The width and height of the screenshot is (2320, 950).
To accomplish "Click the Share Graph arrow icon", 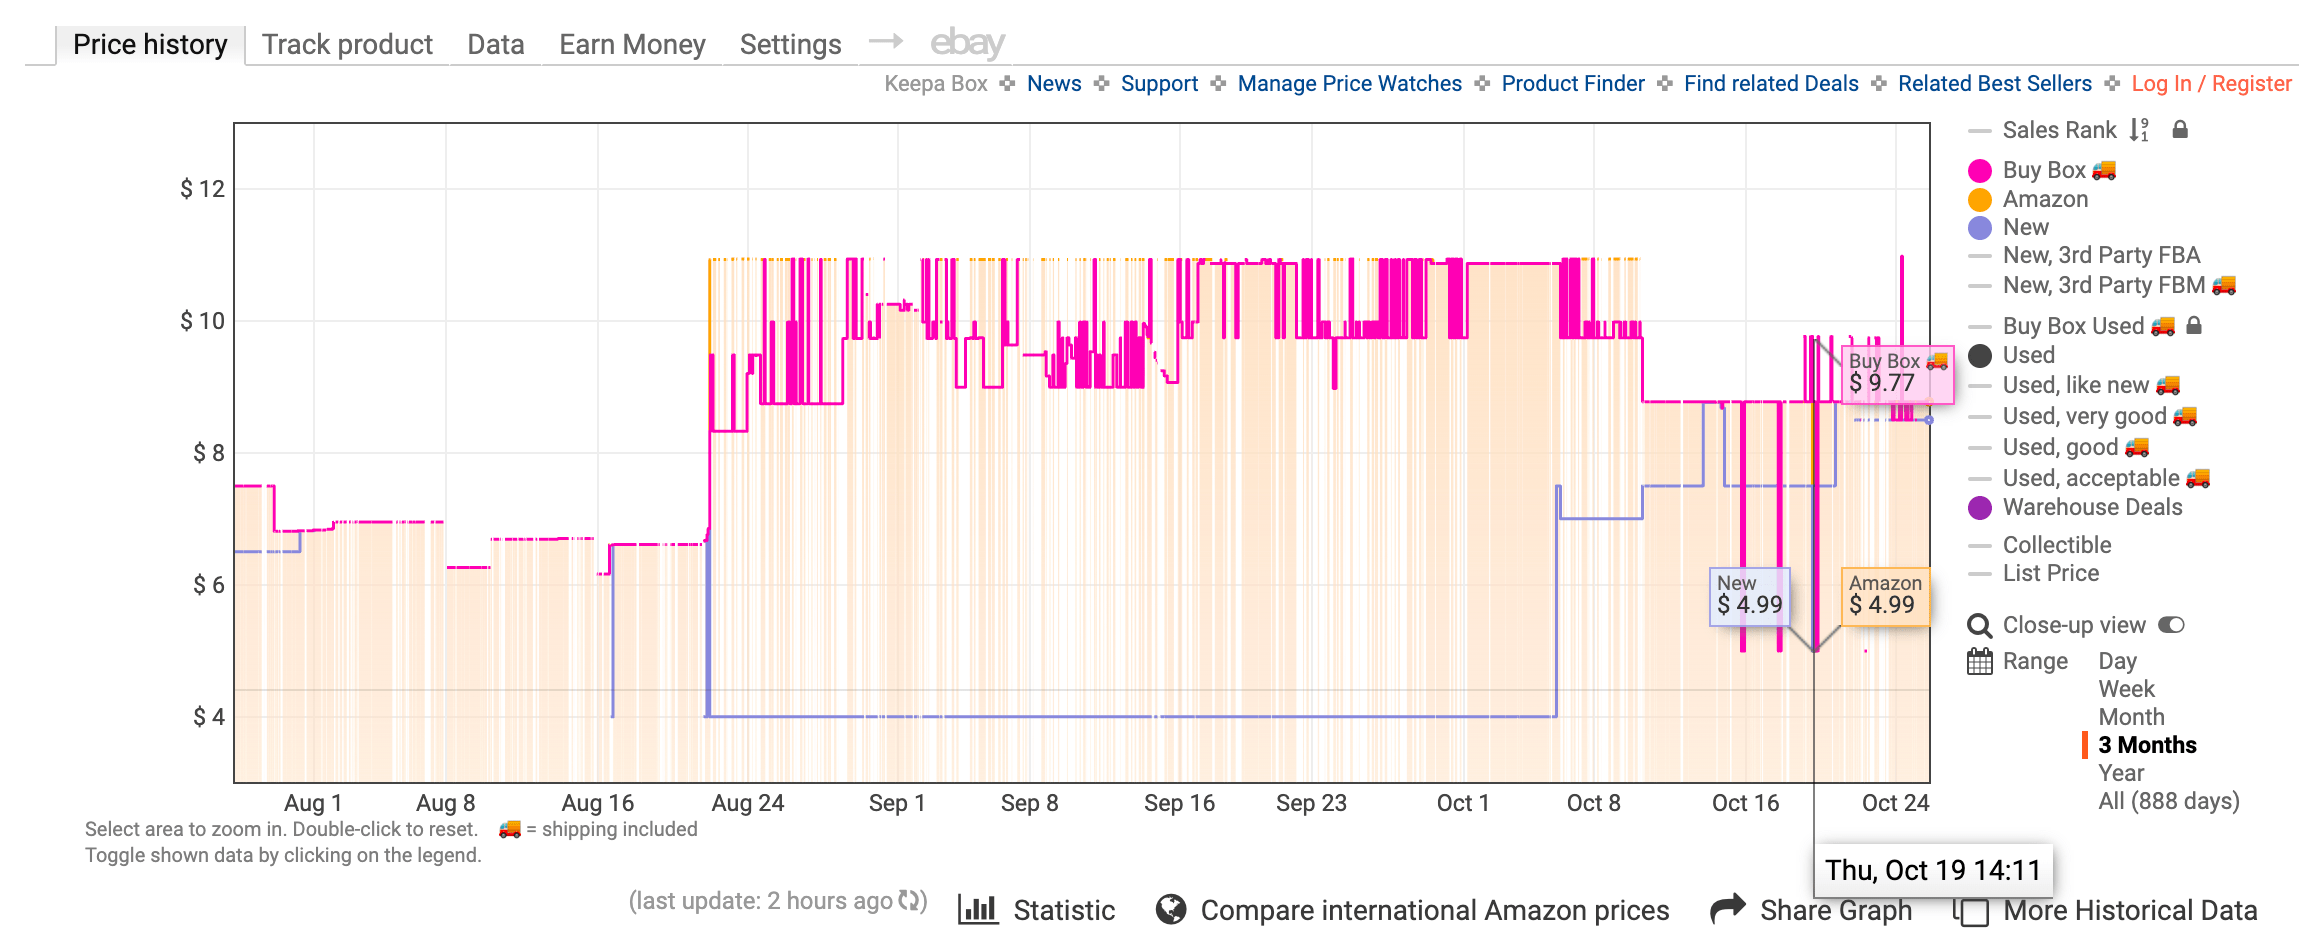I will tap(1727, 907).
